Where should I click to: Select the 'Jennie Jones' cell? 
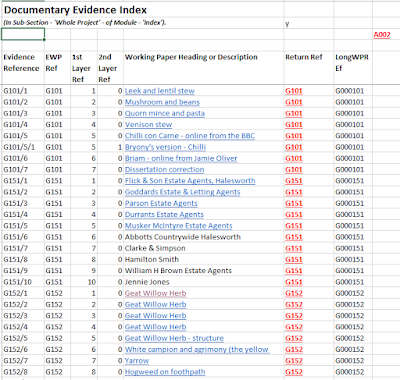(x=204, y=282)
